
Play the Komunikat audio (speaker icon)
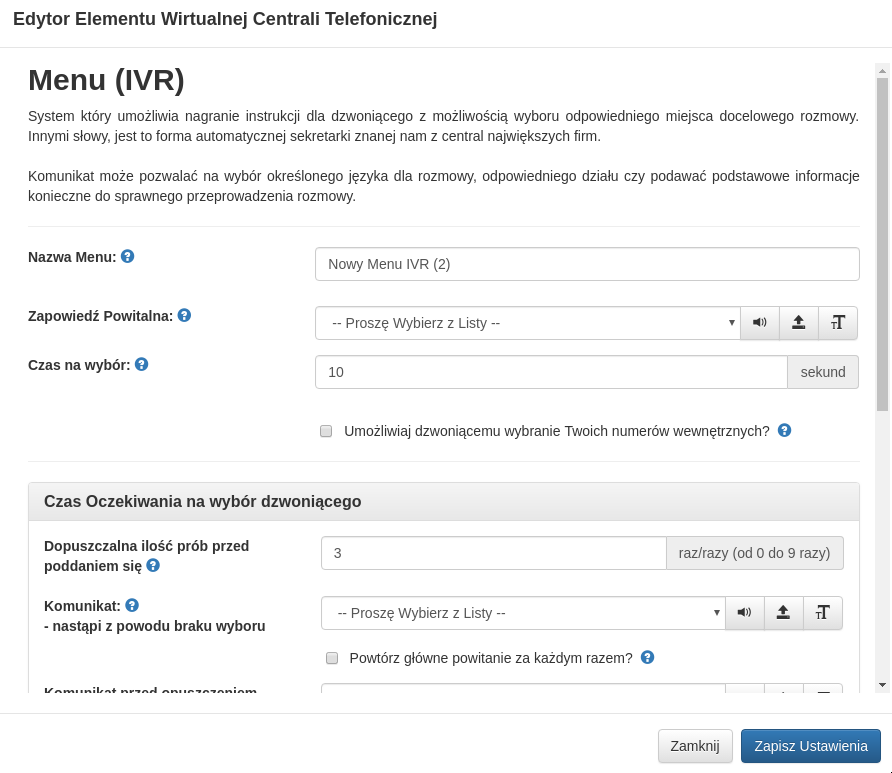744,613
